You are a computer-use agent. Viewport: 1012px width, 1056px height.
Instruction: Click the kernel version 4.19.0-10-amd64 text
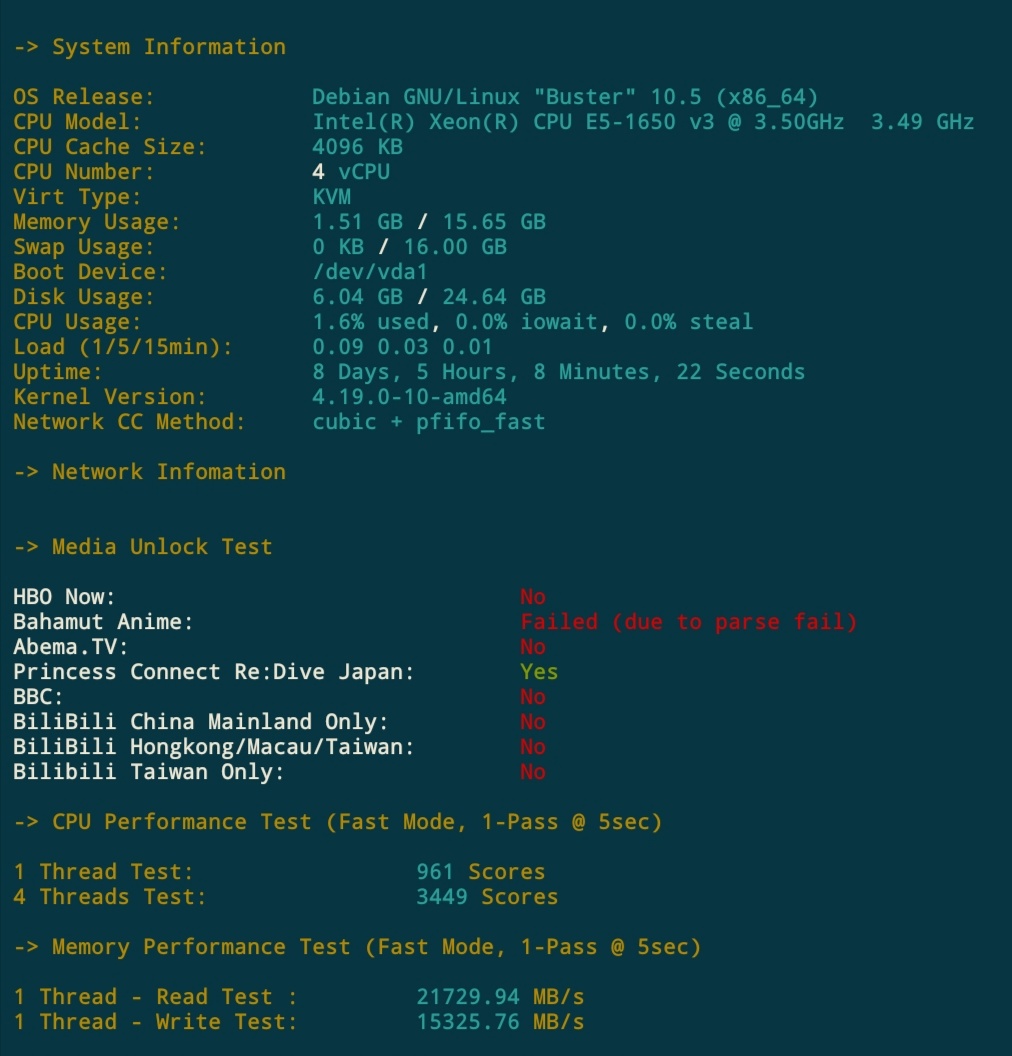pyautogui.click(x=410, y=397)
